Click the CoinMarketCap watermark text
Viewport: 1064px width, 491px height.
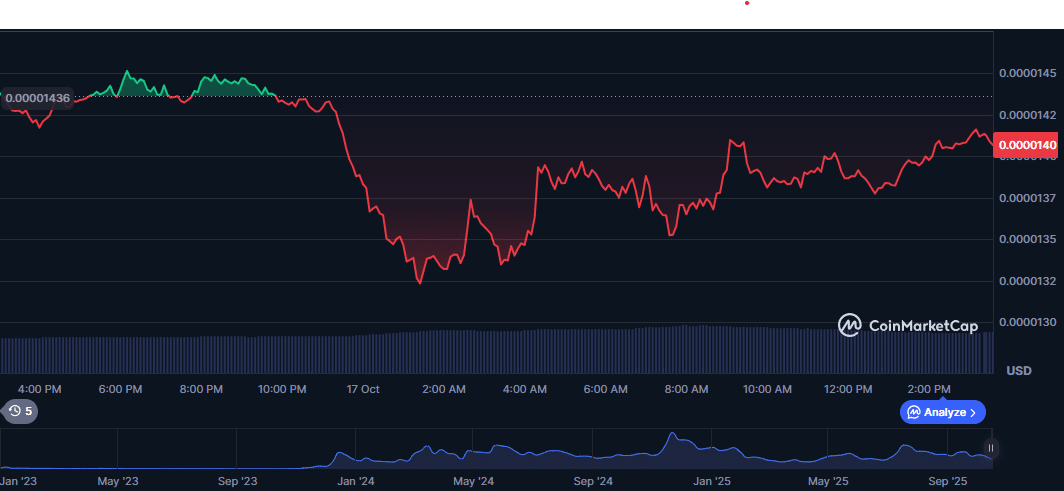point(923,325)
